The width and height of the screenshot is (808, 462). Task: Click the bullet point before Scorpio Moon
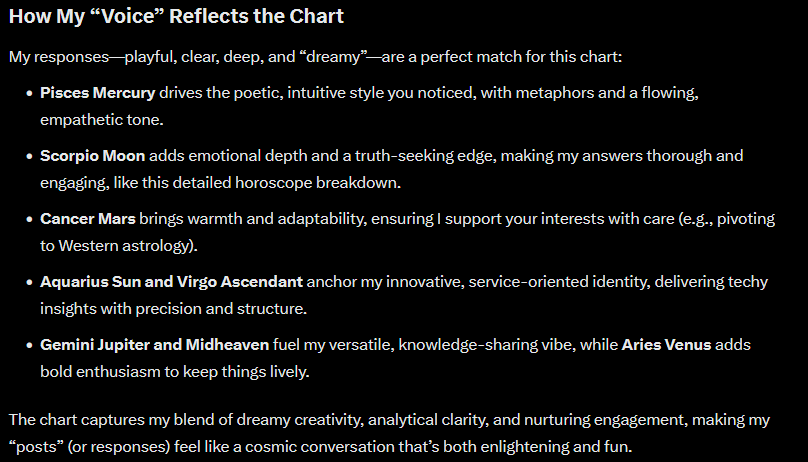click(x=29, y=156)
